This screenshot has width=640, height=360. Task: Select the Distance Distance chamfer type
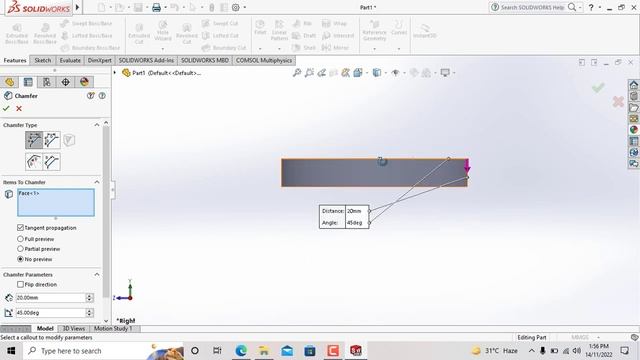click(52, 140)
